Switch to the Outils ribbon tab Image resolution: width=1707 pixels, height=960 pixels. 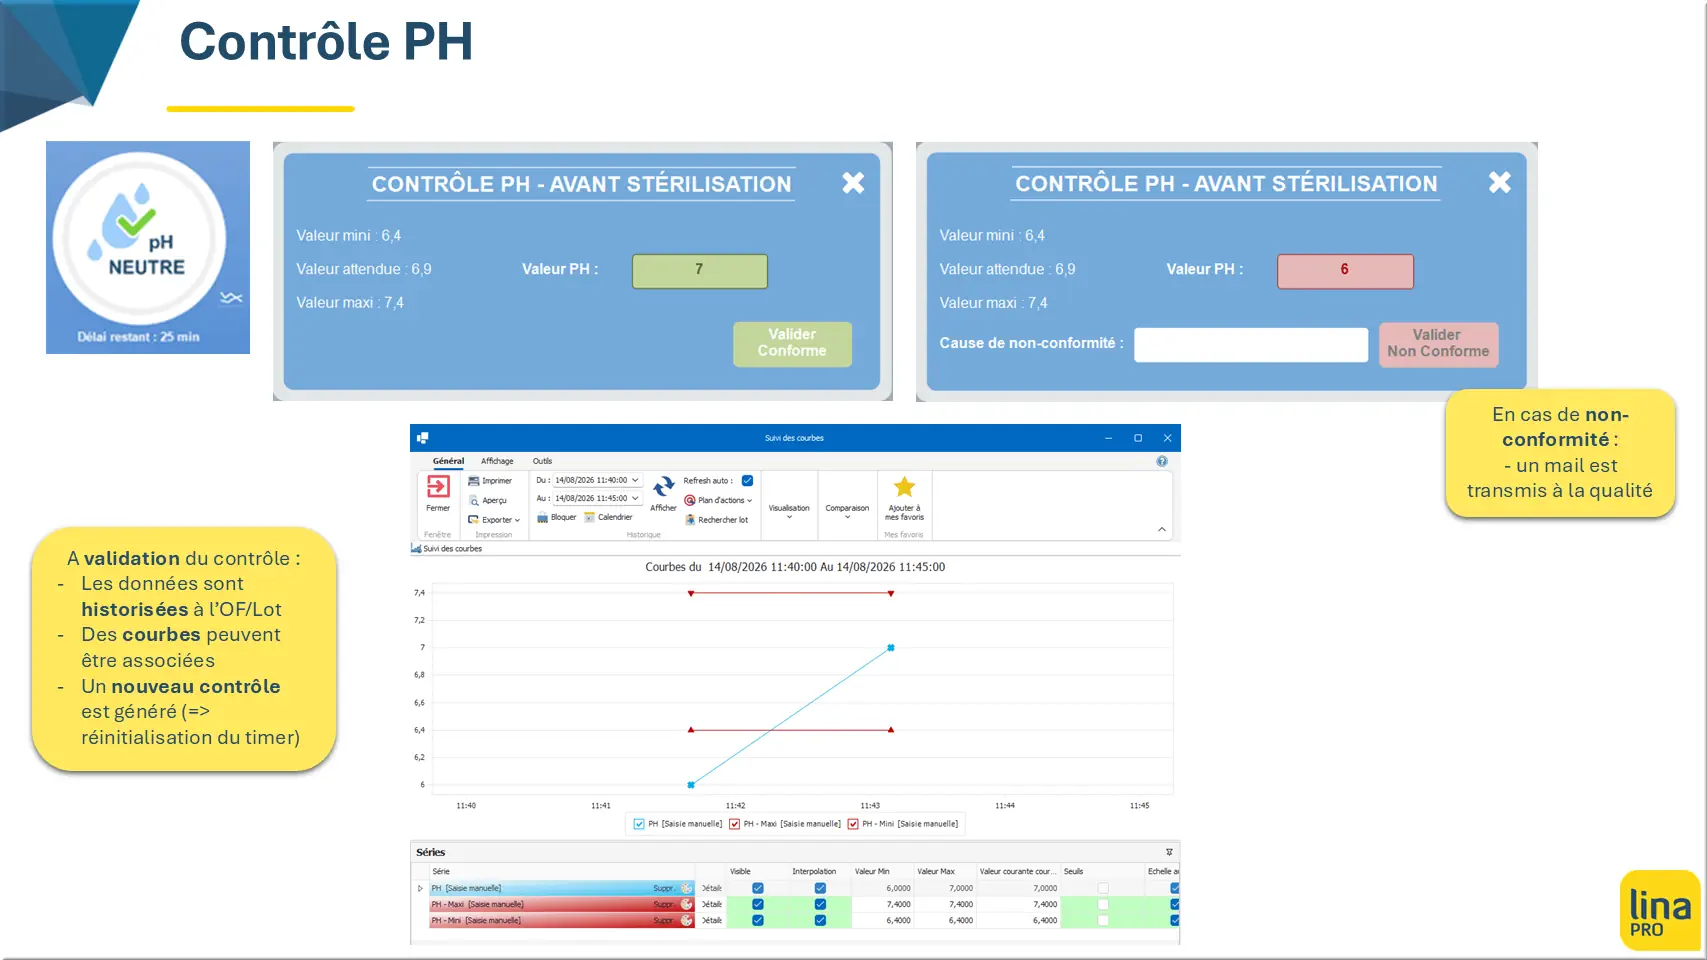(542, 461)
